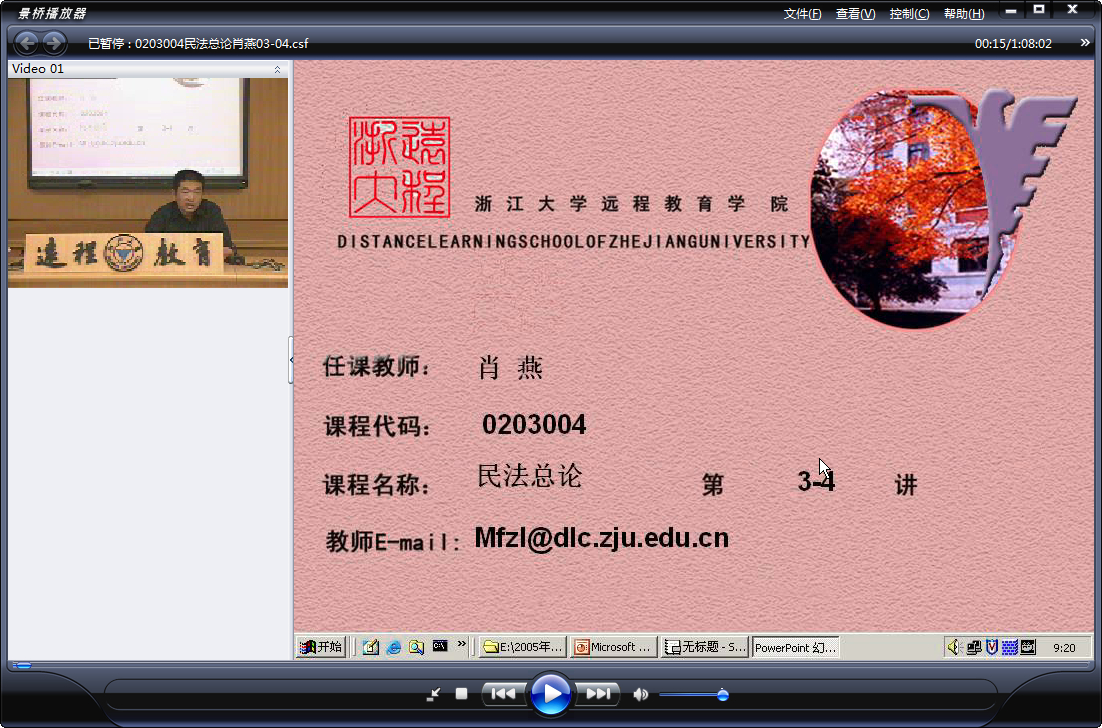Minimize the 景桥播放器 window
Image resolution: width=1102 pixels, height=728 pixels.
[1011, 11]
